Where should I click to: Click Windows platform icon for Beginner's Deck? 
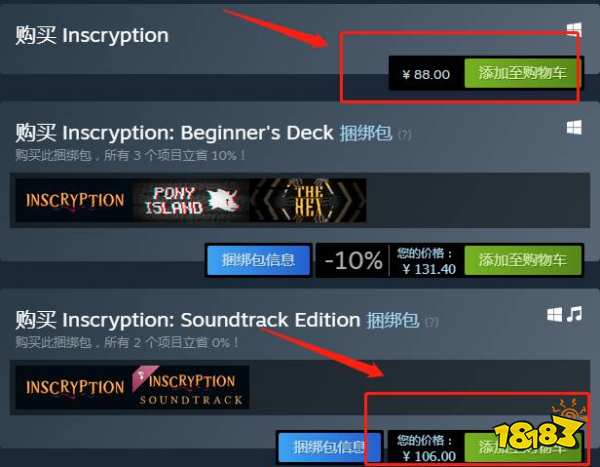point(574,127)
